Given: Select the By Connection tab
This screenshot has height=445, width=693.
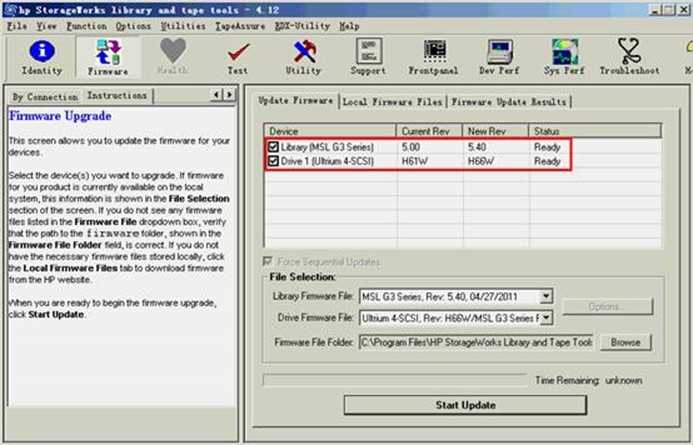Looking at the screenshot, I should coord(45,97).
